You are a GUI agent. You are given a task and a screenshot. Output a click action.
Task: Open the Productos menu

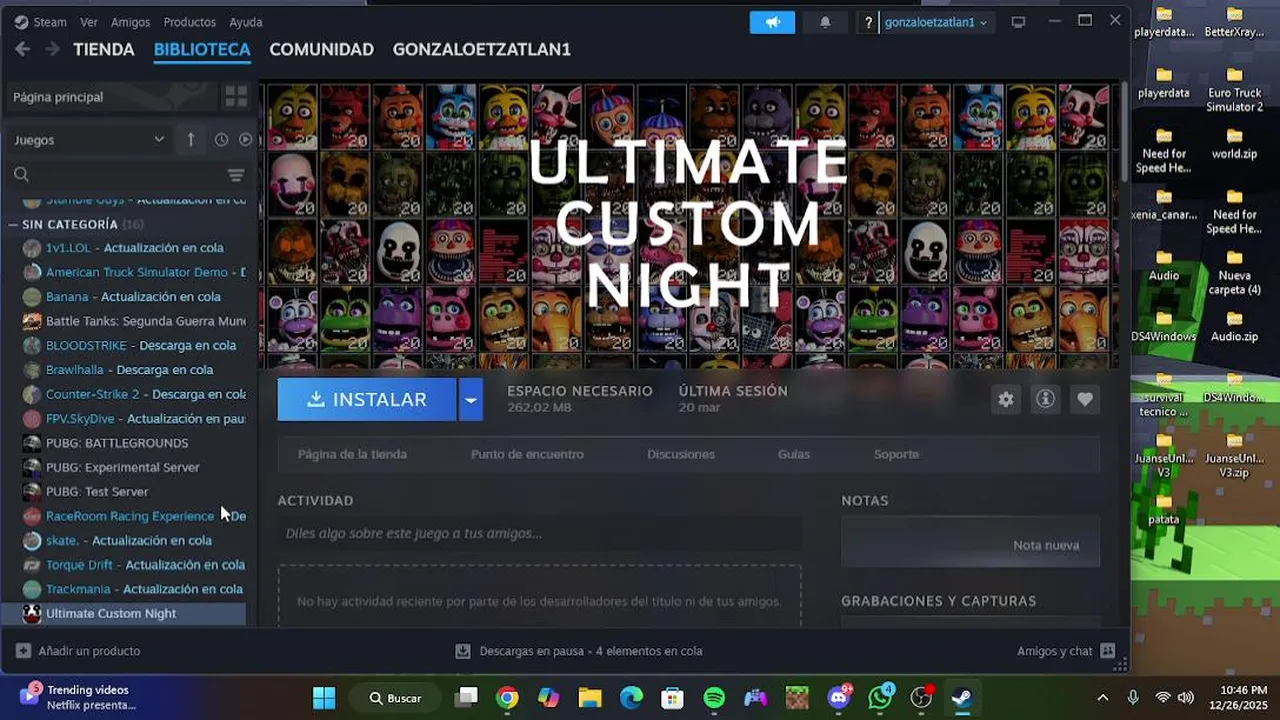pos(189,22)
